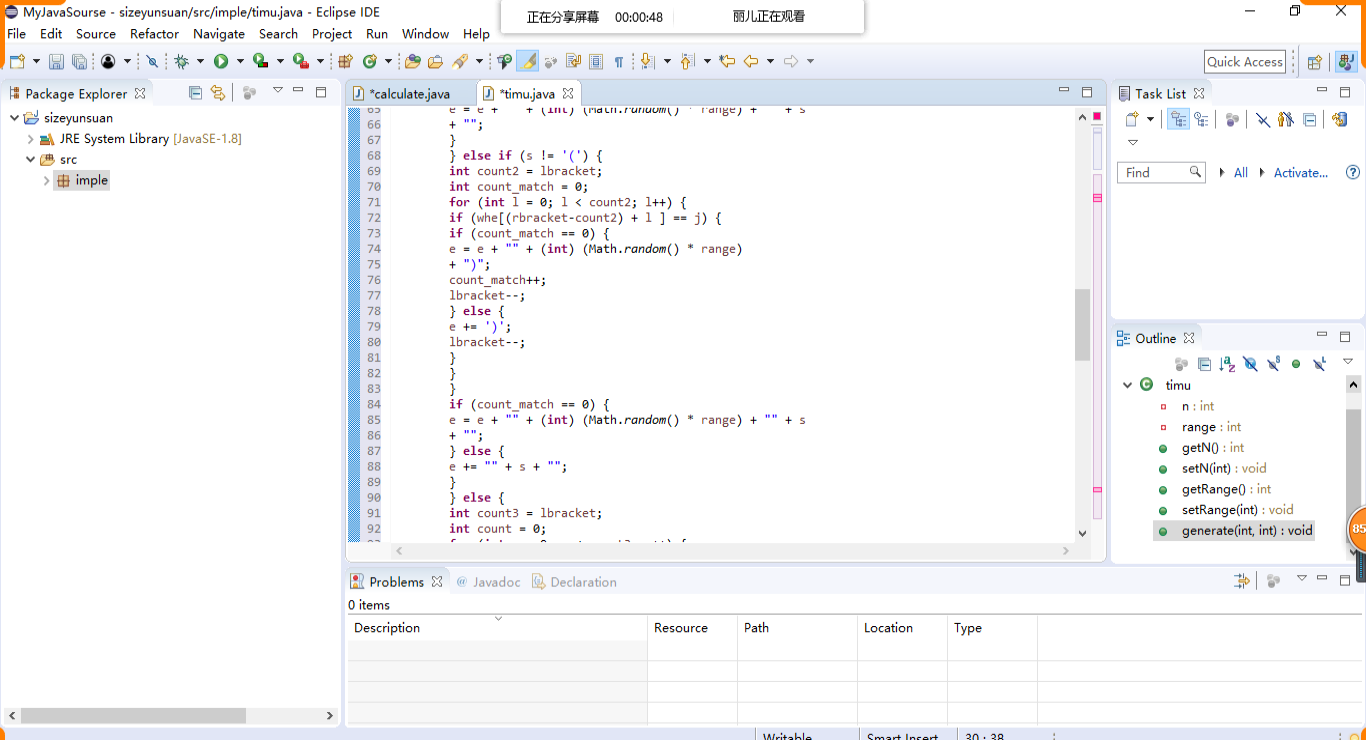1366x740 pixels.
Task: Open Package Explorer view menu triangle
Action: (x=278, y=91)
